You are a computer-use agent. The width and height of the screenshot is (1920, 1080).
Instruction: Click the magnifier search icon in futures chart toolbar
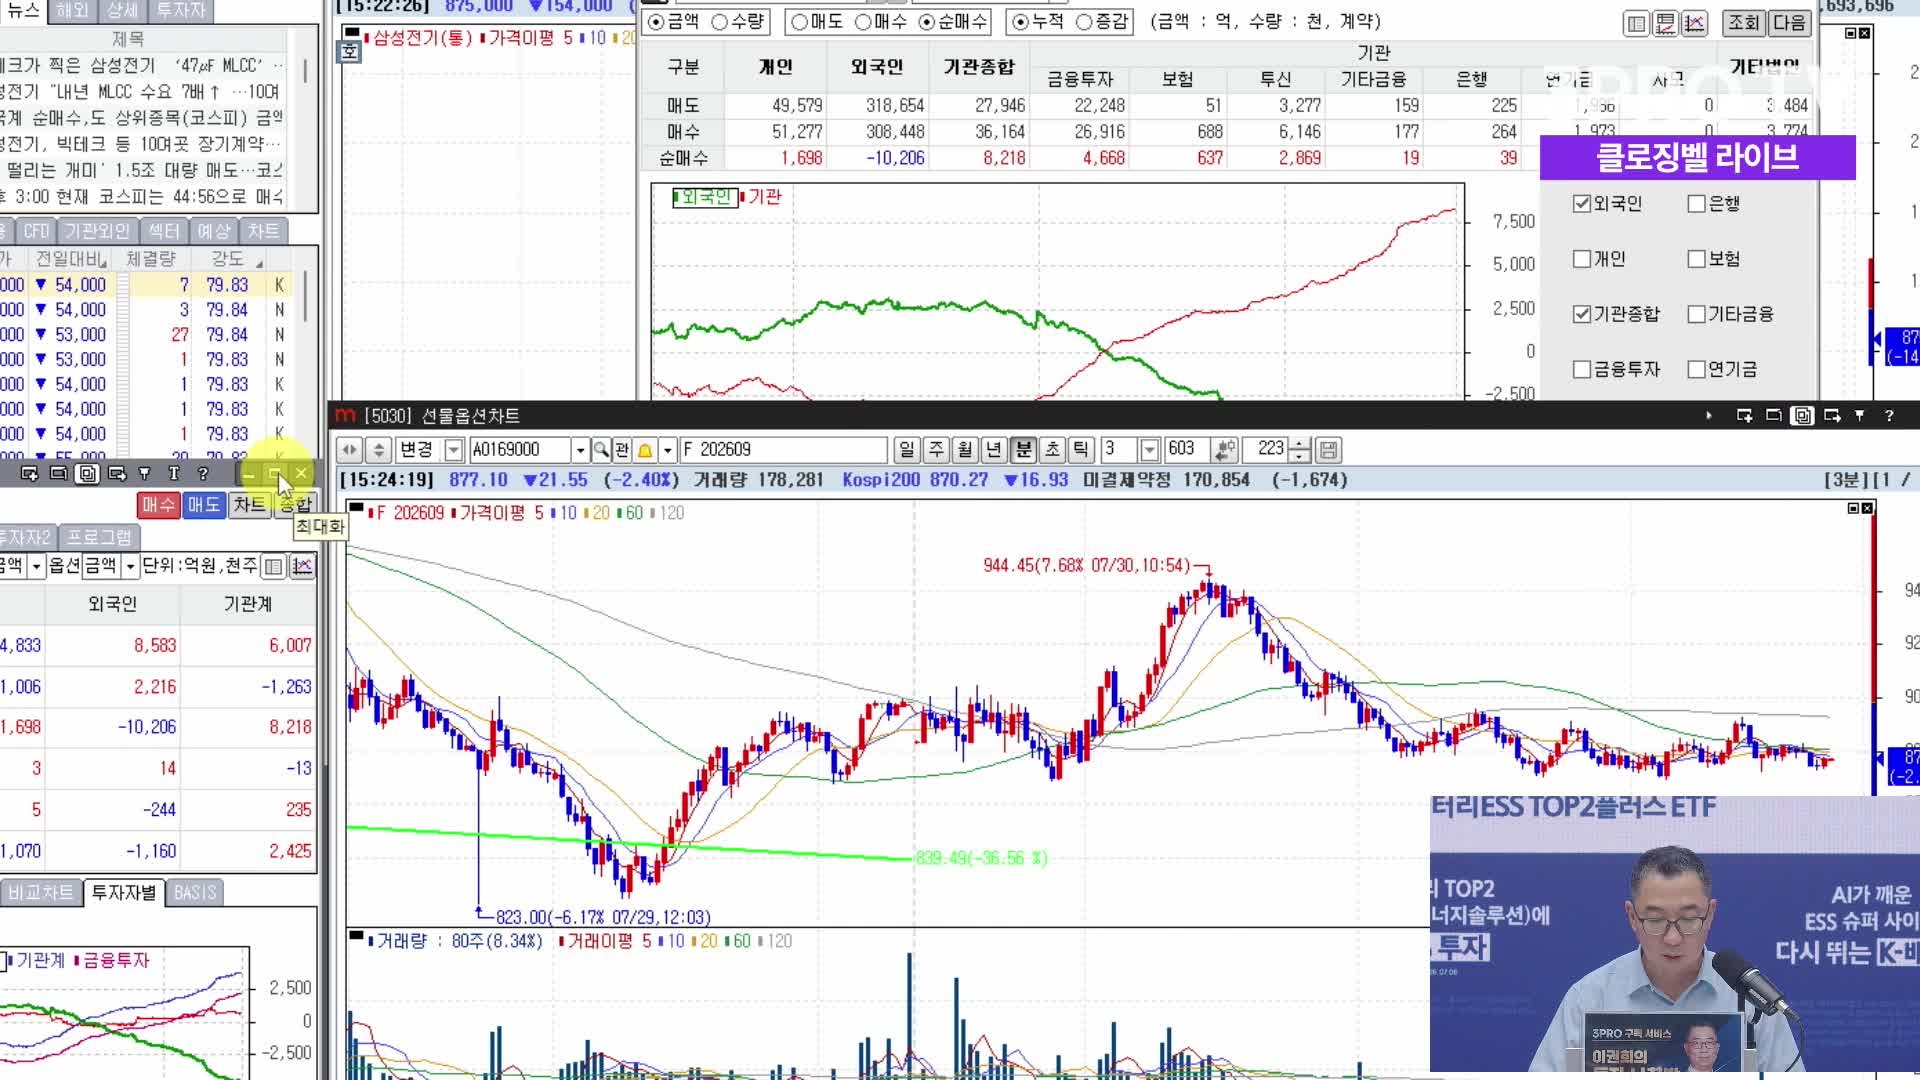[601, 450]
